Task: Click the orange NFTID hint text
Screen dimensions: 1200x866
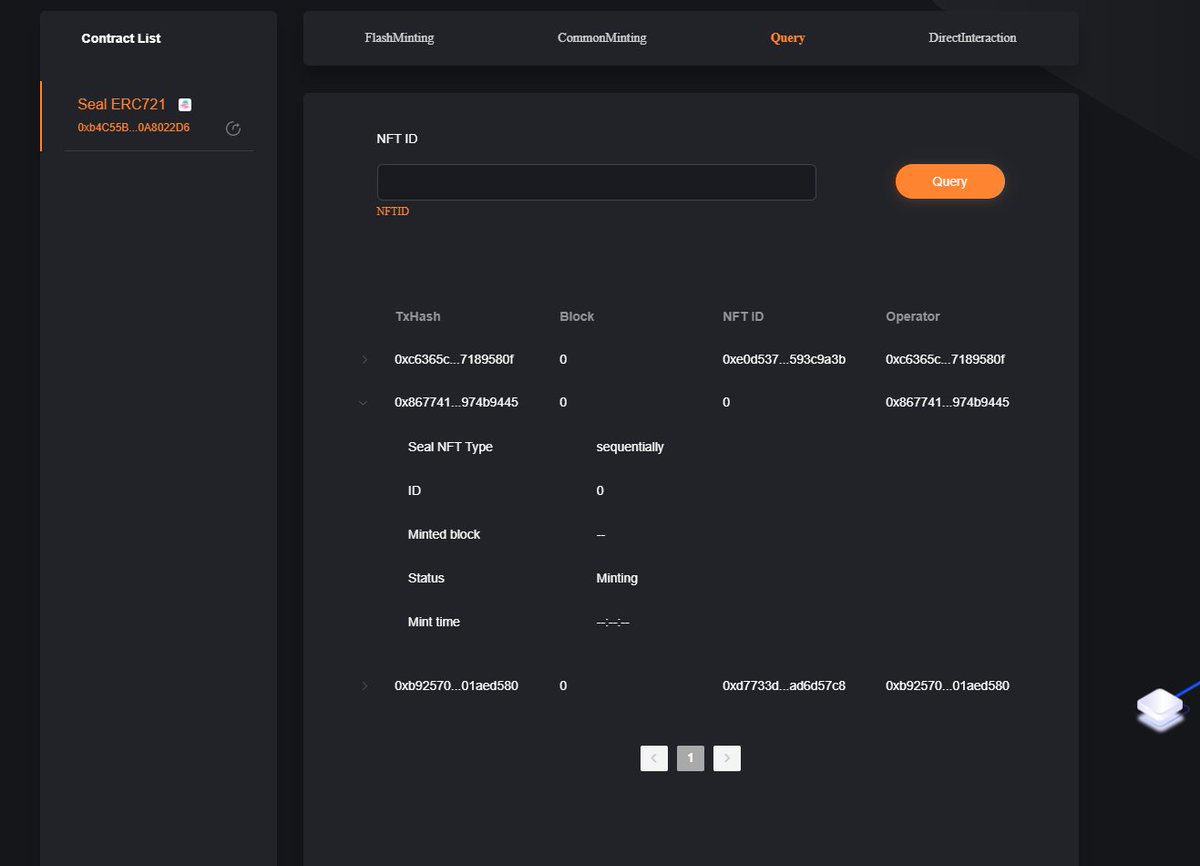Action: pos(393,212)
